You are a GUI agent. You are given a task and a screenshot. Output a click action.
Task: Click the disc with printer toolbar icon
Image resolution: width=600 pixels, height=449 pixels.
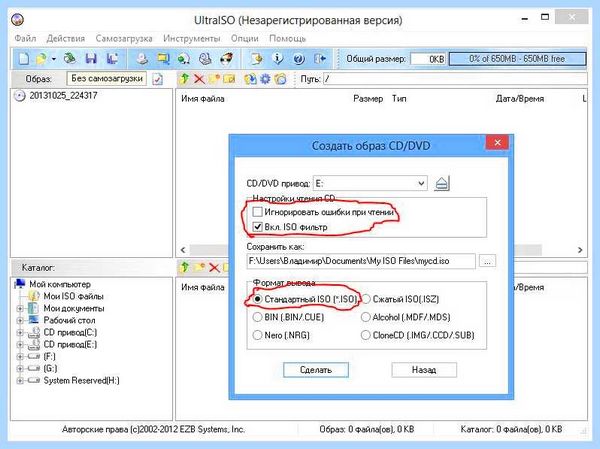(205, 59)
